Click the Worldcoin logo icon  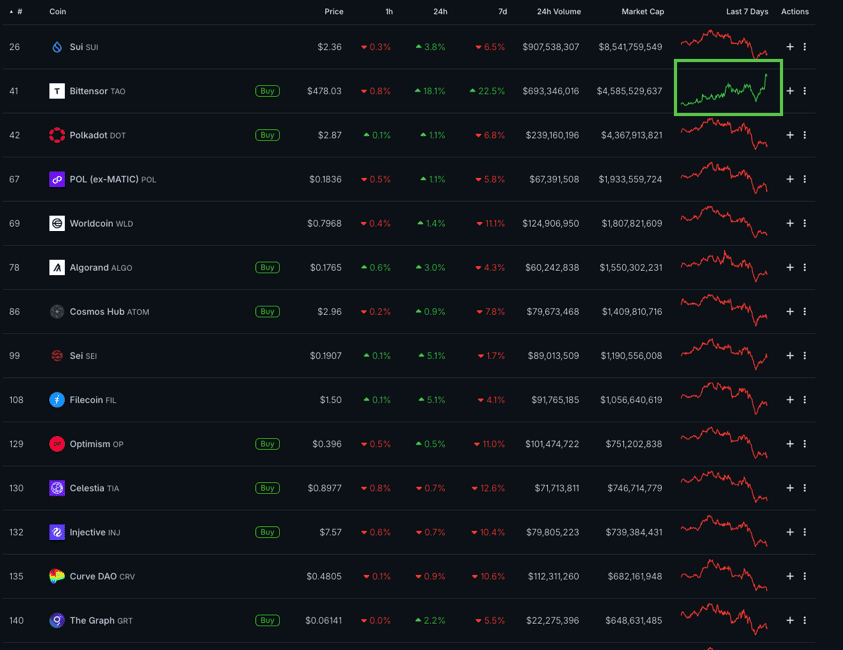(x=57, y=223)
